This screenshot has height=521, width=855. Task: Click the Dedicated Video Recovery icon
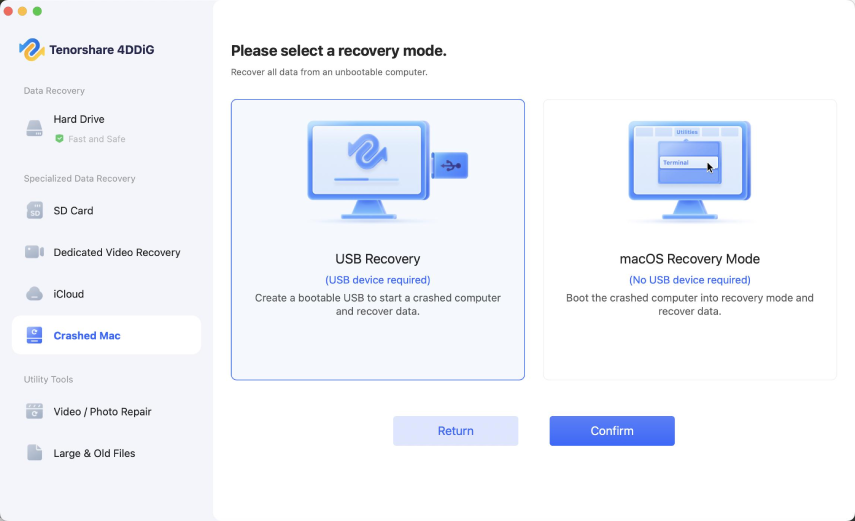[x=35, y=253]
